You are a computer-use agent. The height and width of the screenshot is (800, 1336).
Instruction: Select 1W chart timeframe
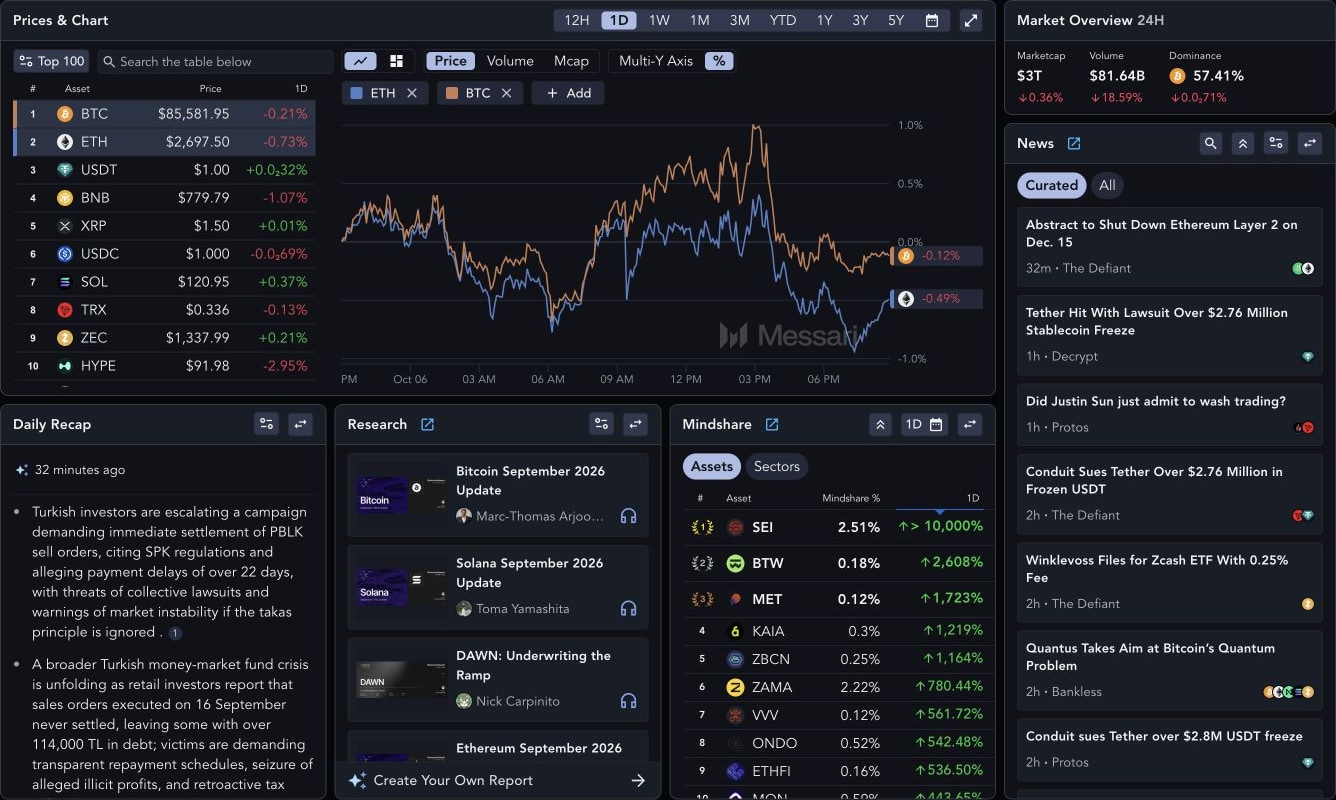(x=659, y=20)
